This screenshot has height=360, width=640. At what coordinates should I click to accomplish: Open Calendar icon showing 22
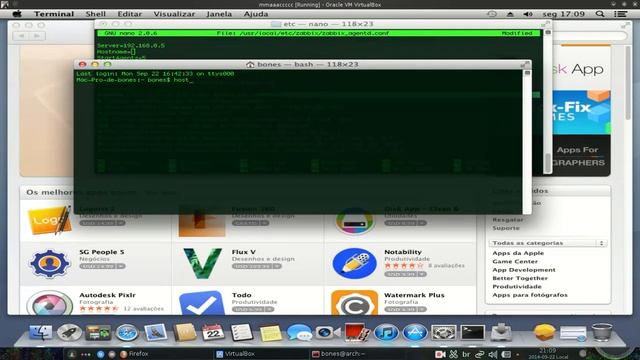(213, 333)
